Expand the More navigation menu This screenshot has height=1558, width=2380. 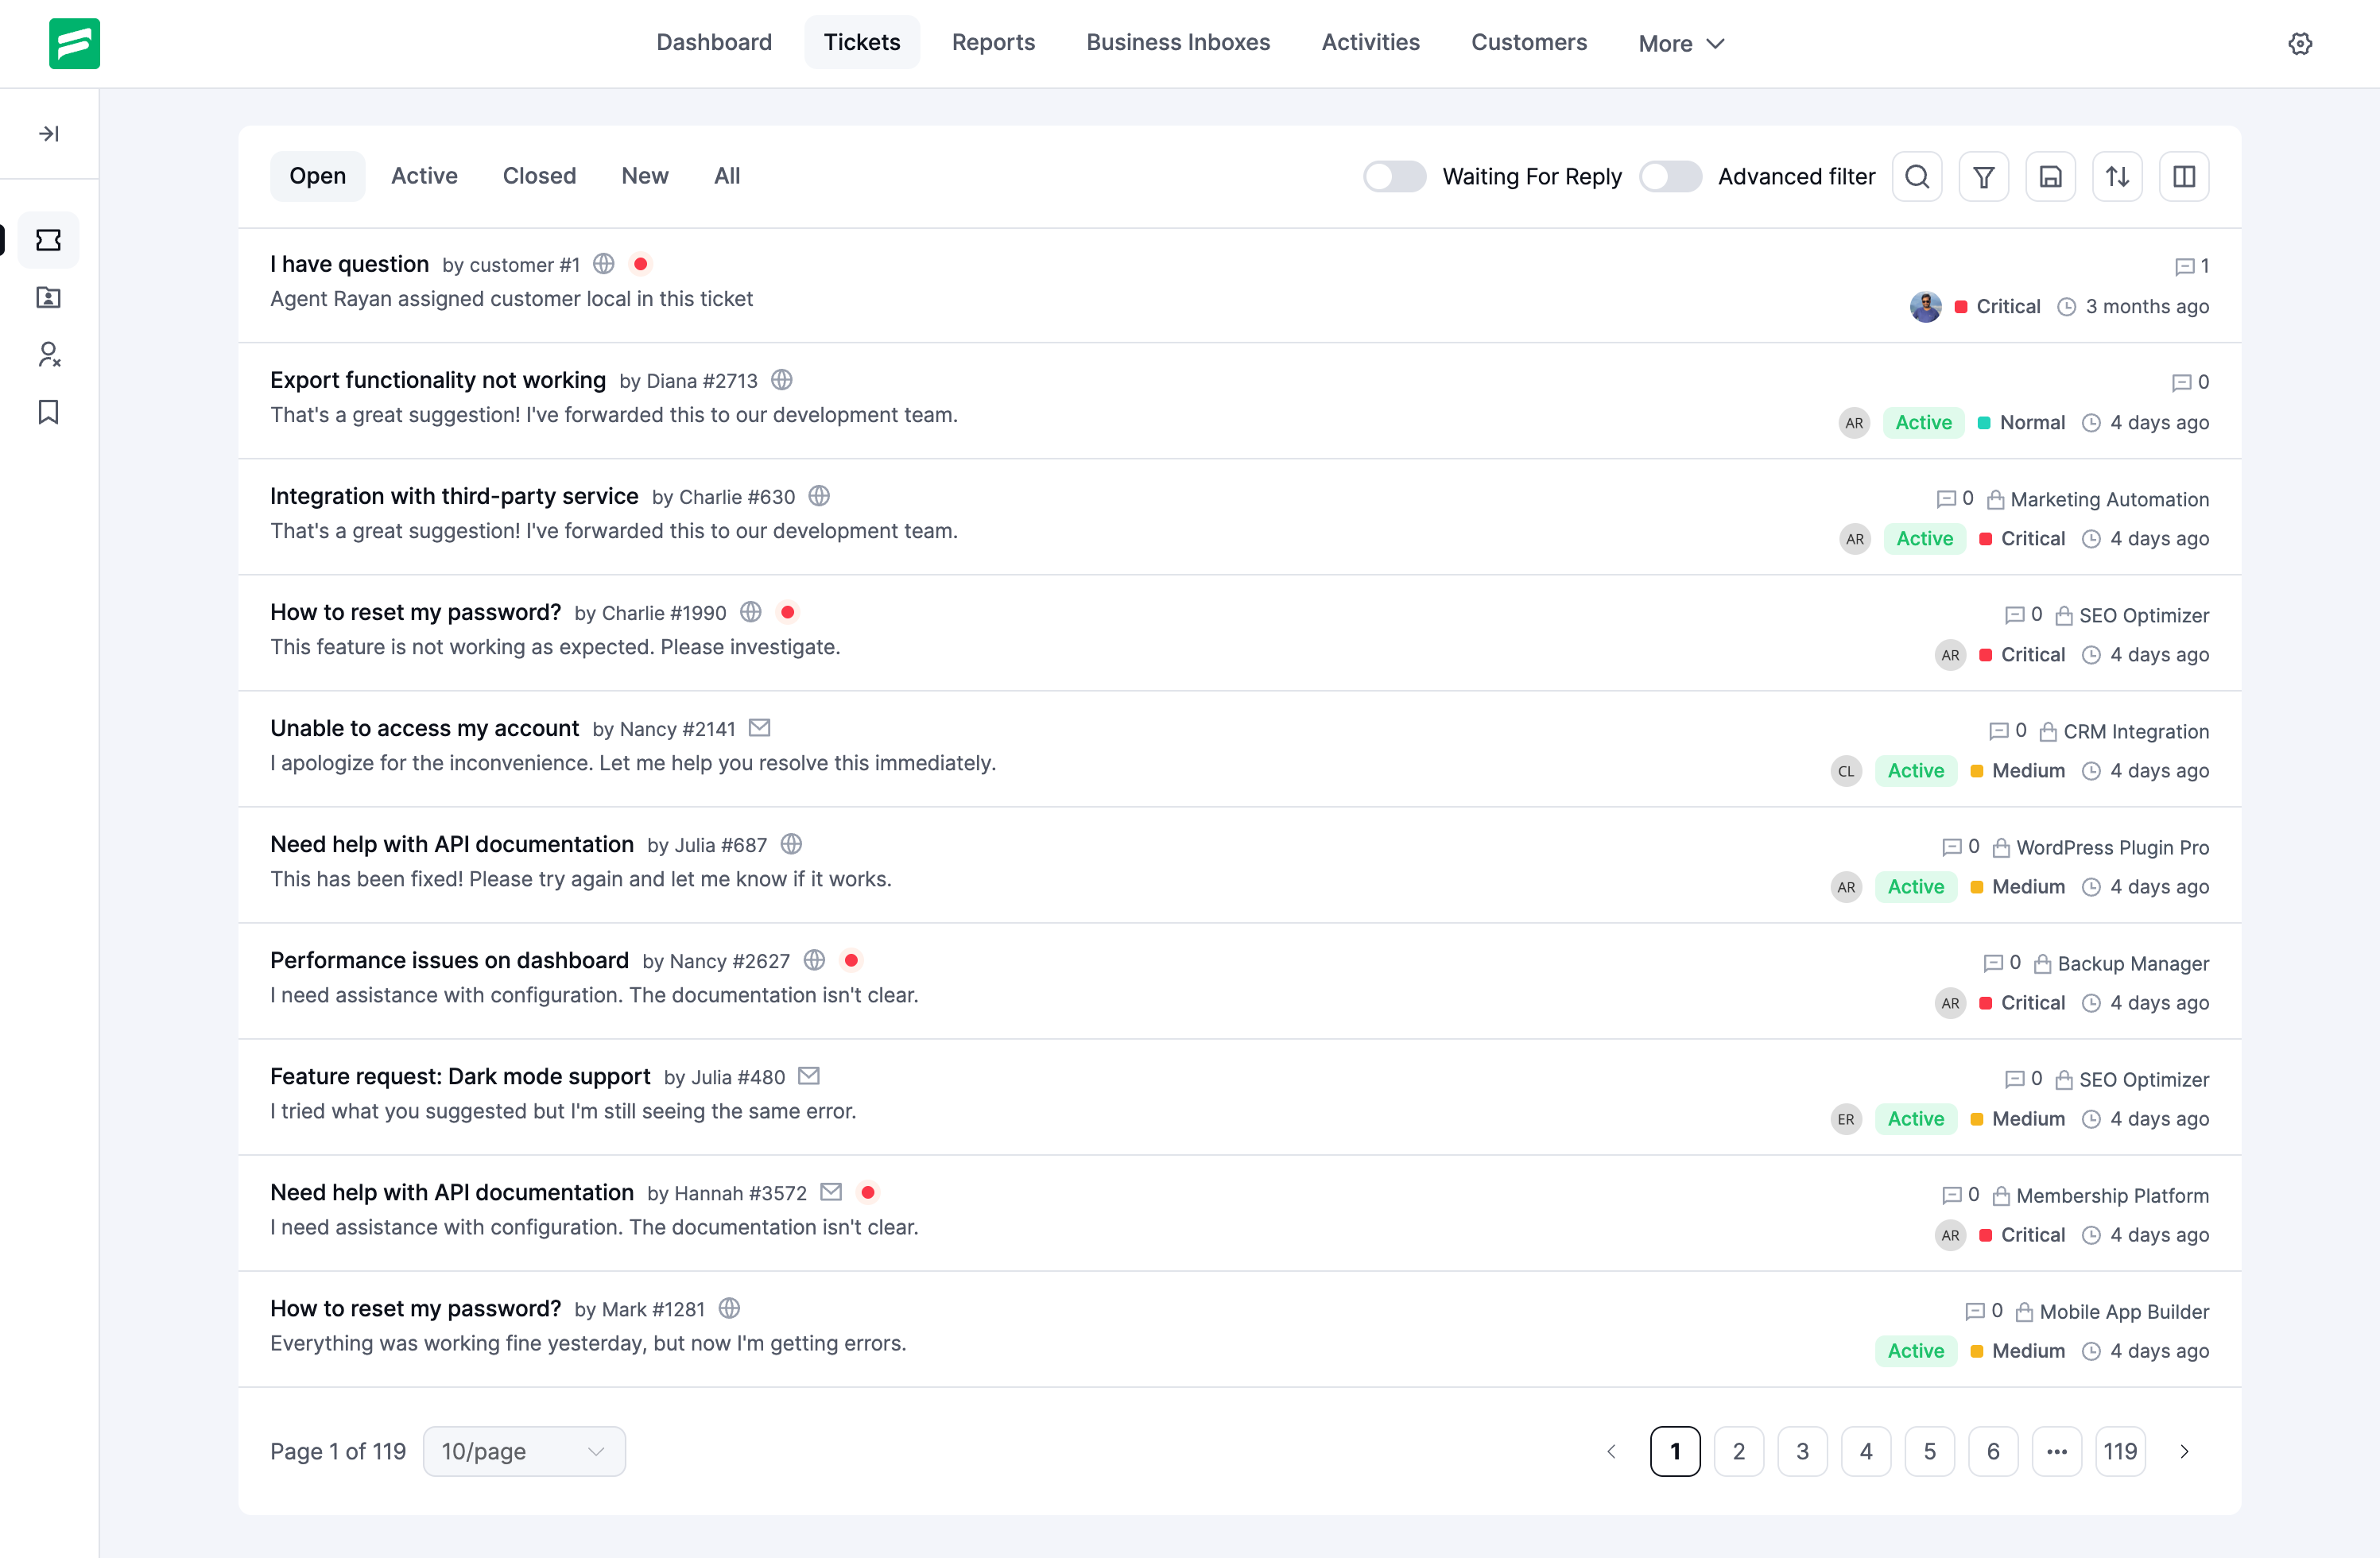coord(1681,43)
